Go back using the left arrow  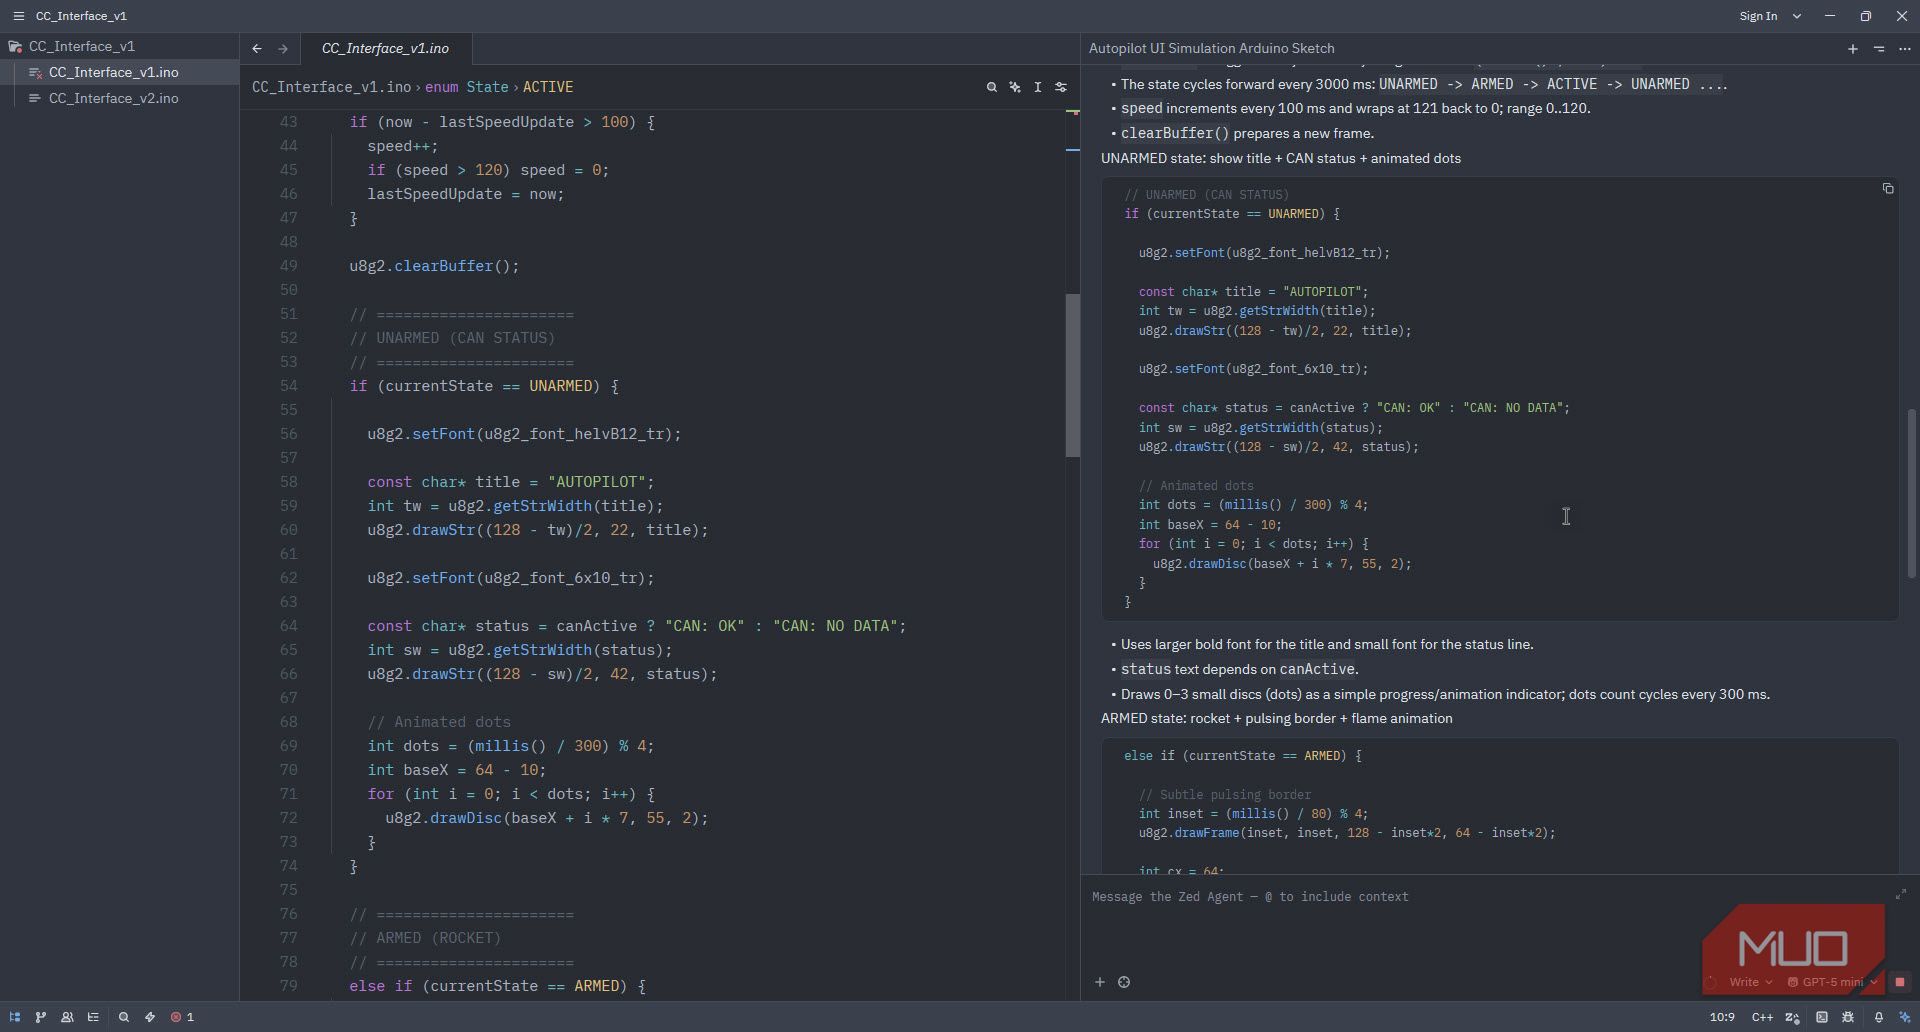click(x=257, y=48)
